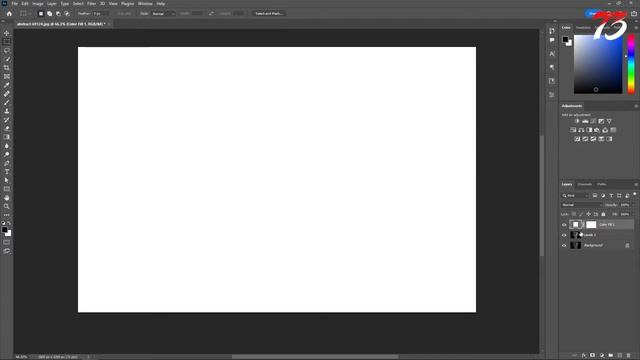Screen dimensions: 640x360
Task: Toggle lock all
Action: (603, 214)
